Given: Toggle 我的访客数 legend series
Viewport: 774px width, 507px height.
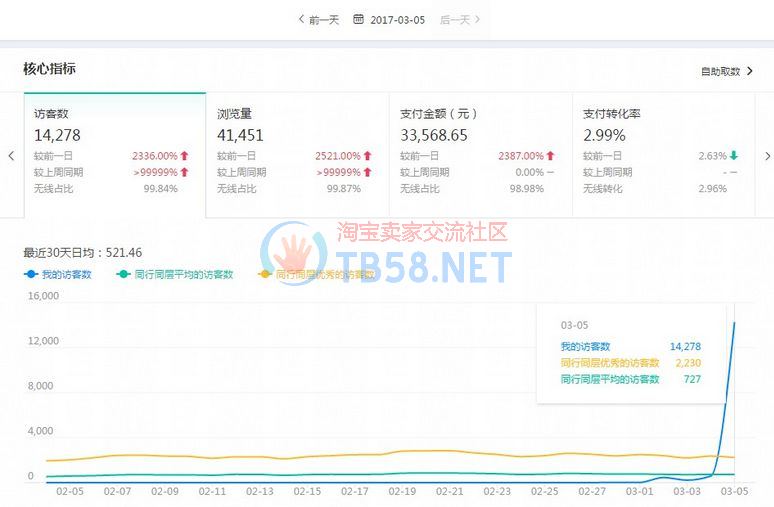Looking at the screenshot, I should pyautogui.click(x=58, y=274).
